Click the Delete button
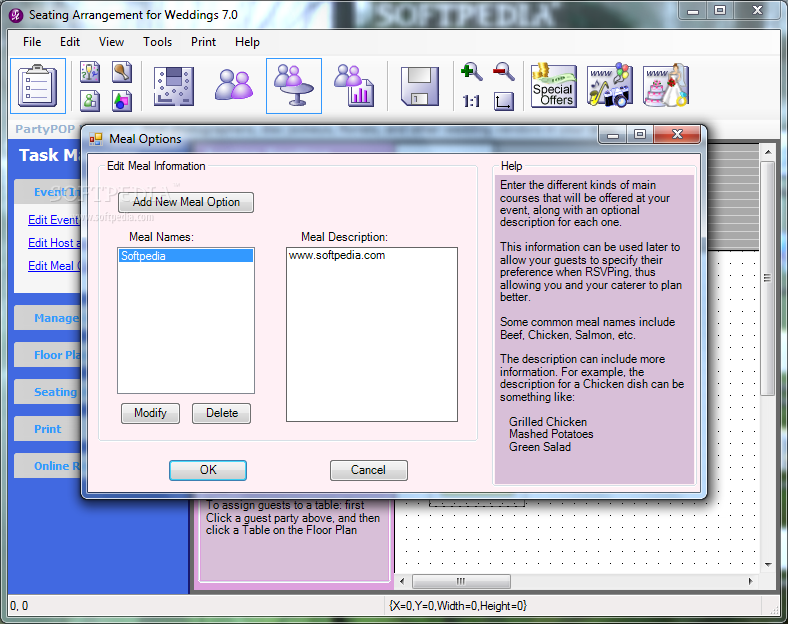This screenshot has width=788, height=624. click(222, 413)
